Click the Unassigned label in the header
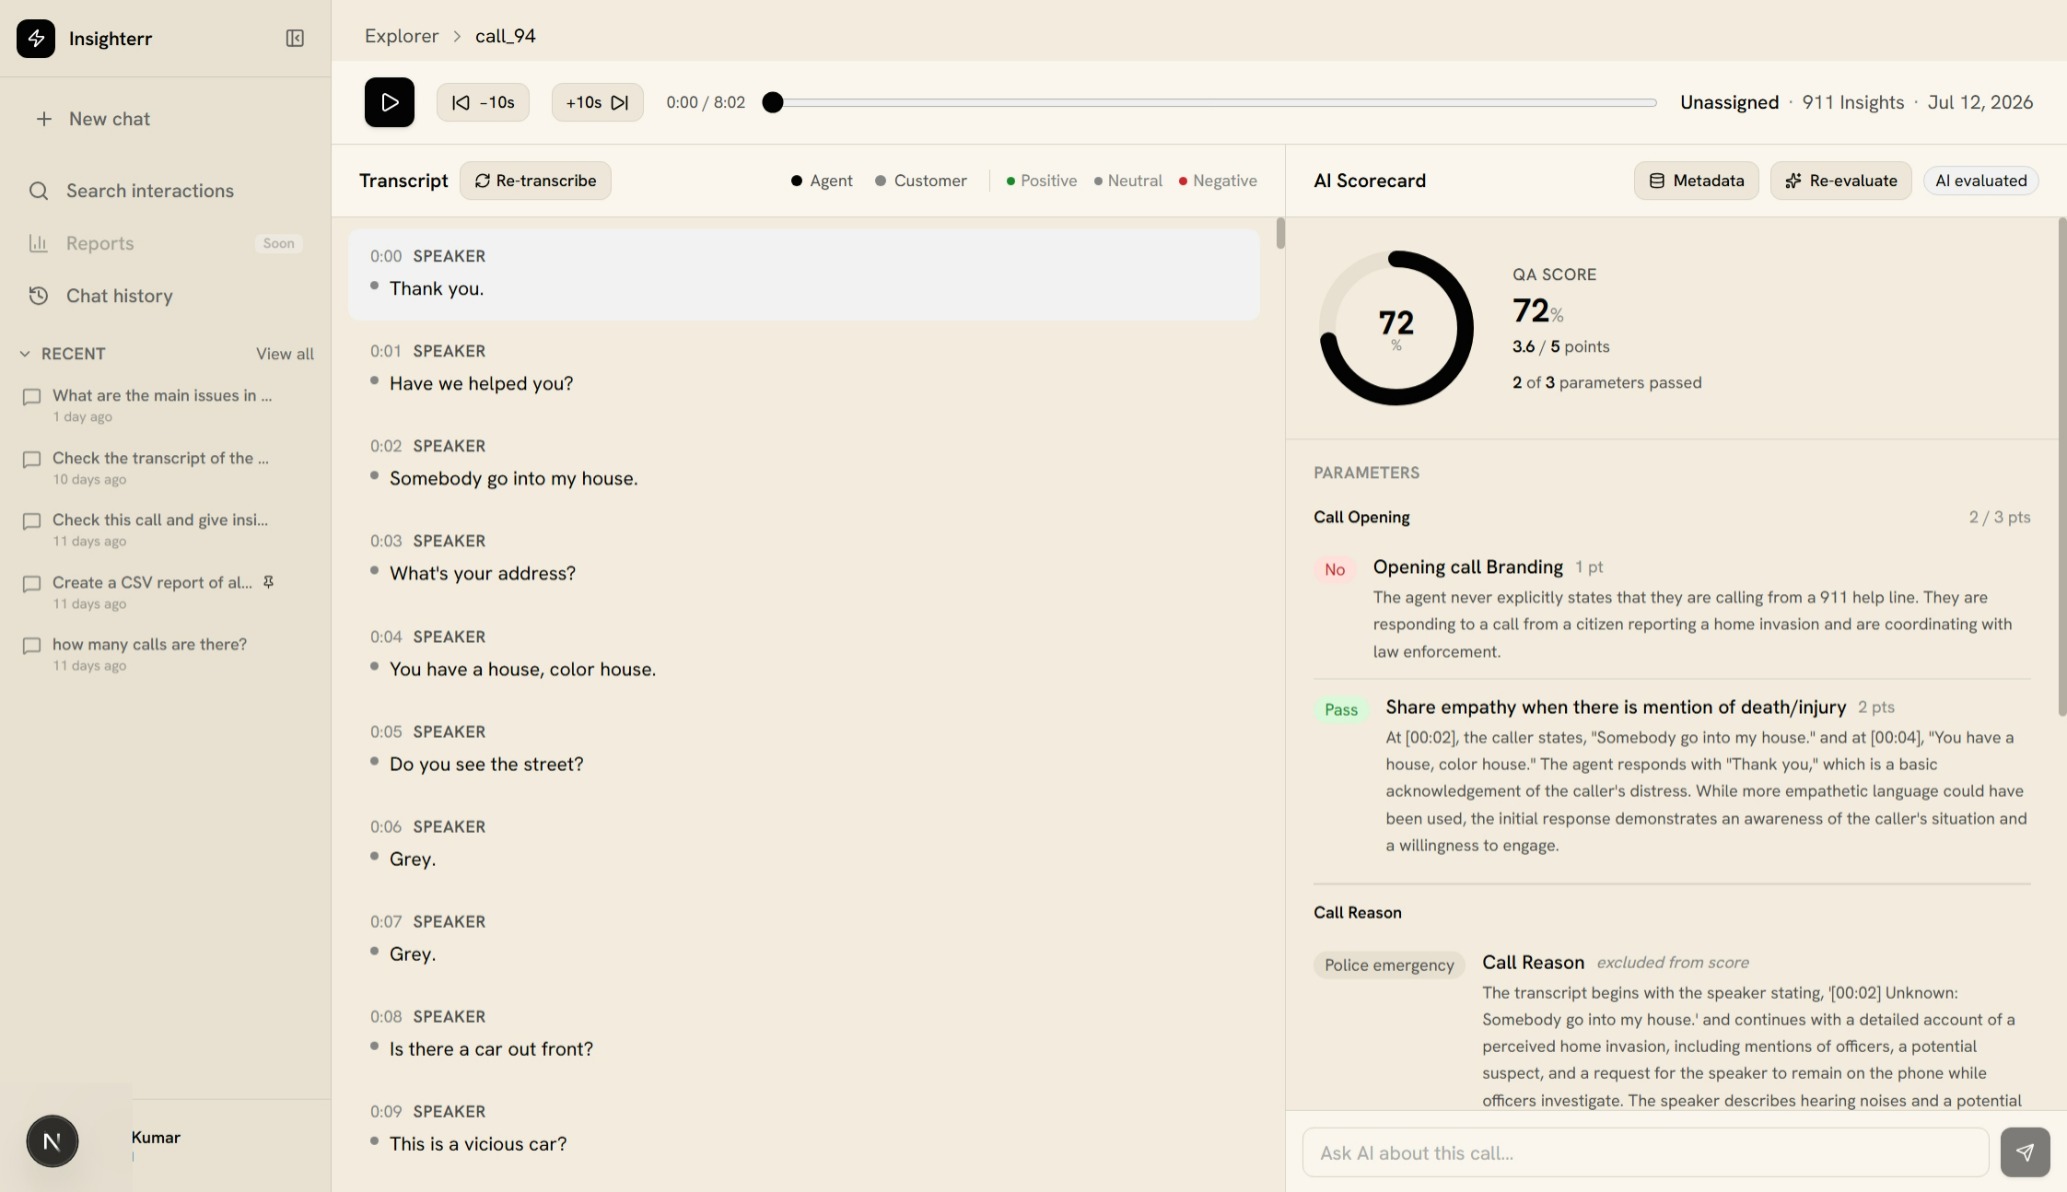 click(x=1729, y=102)
